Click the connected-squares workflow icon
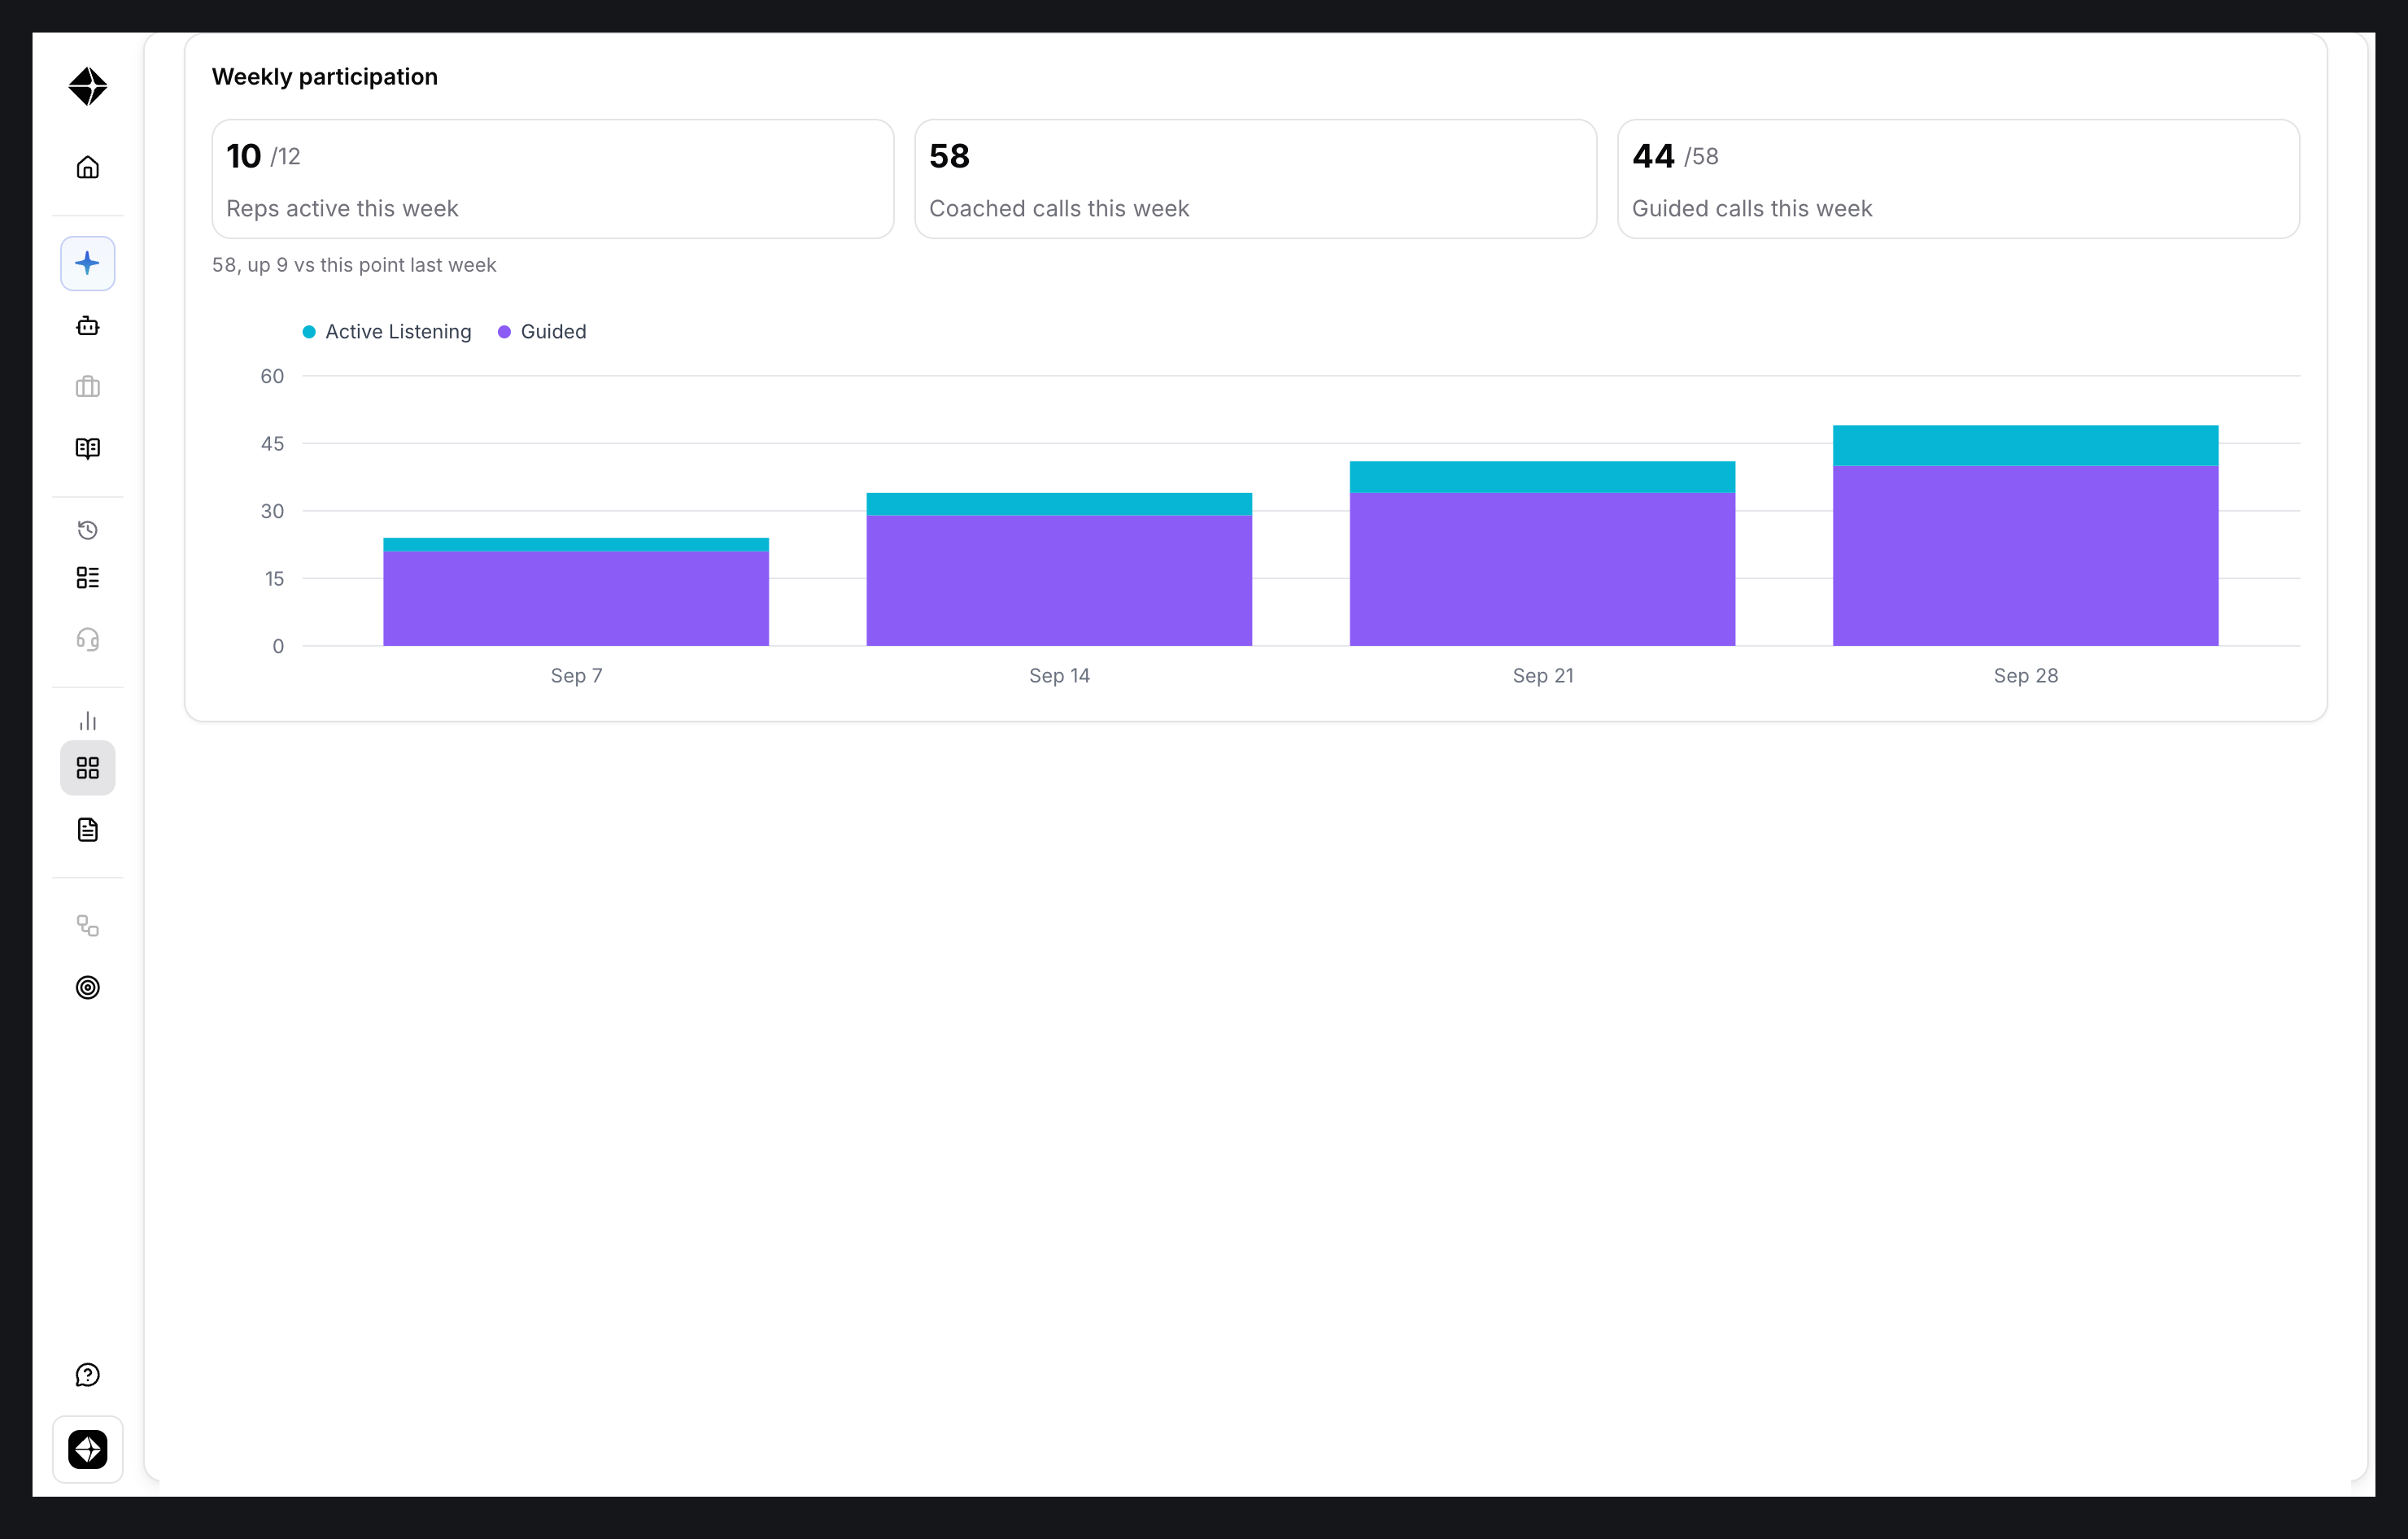Image resolution: width=2408 pixels, height=1539 pixels. [x=88, y=926]
